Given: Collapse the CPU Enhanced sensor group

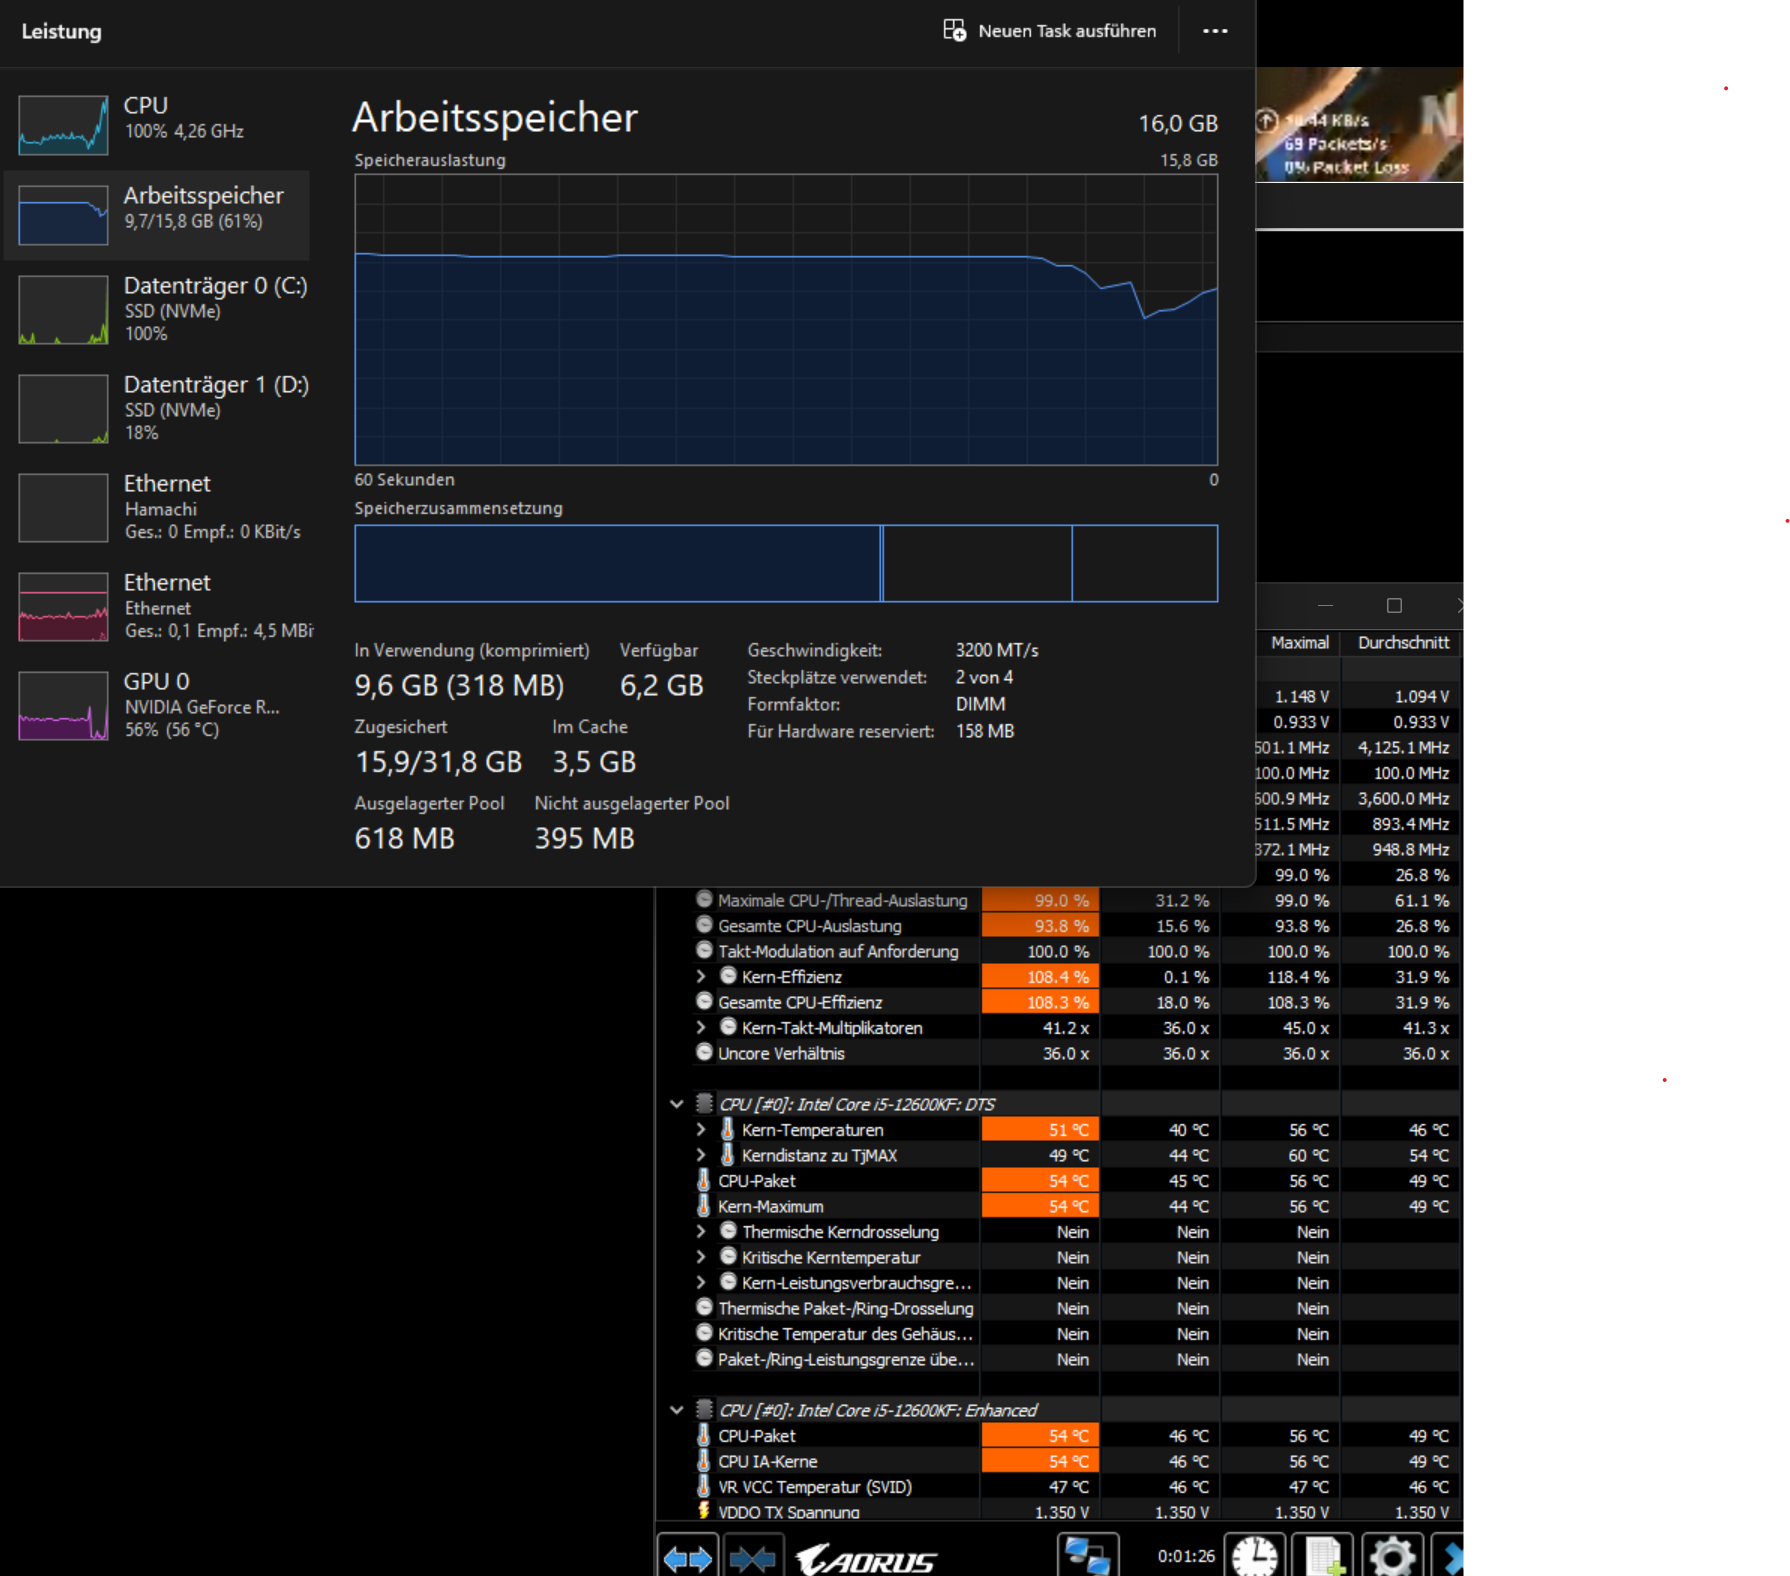Looking at the screenshot, I should [677, 1410].
